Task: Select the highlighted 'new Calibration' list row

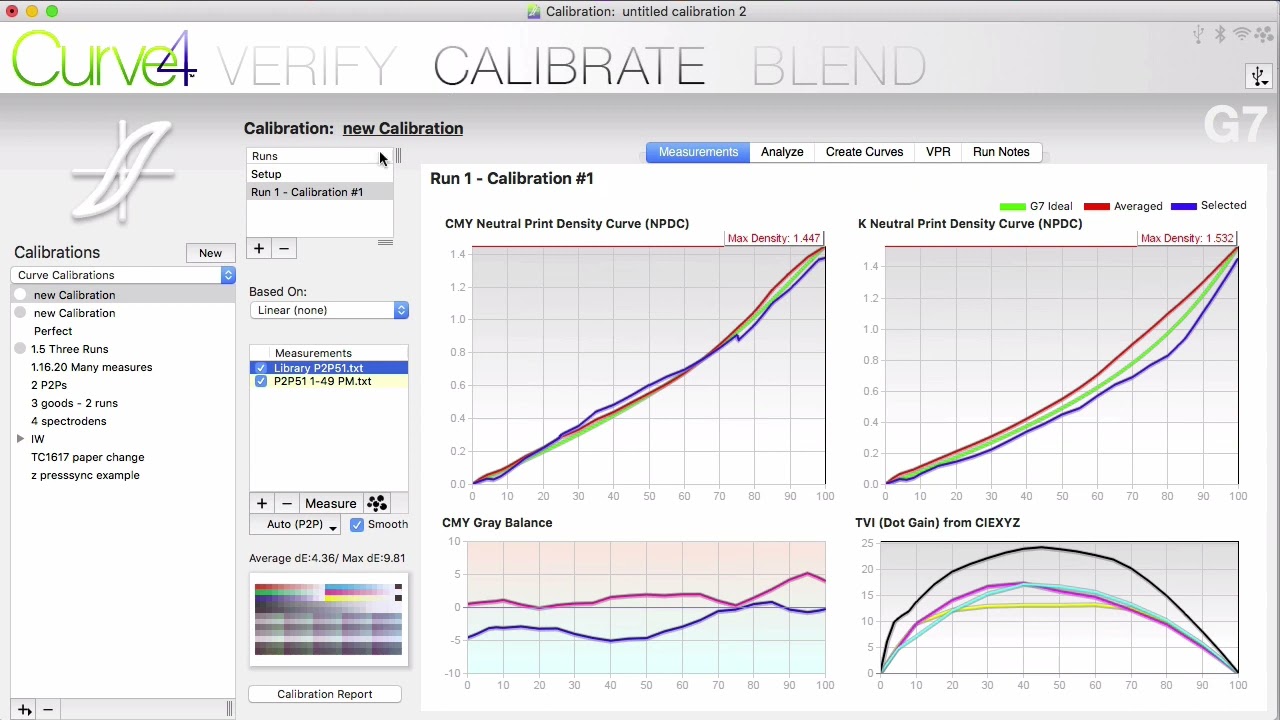Action: click(x=123, y=295)
